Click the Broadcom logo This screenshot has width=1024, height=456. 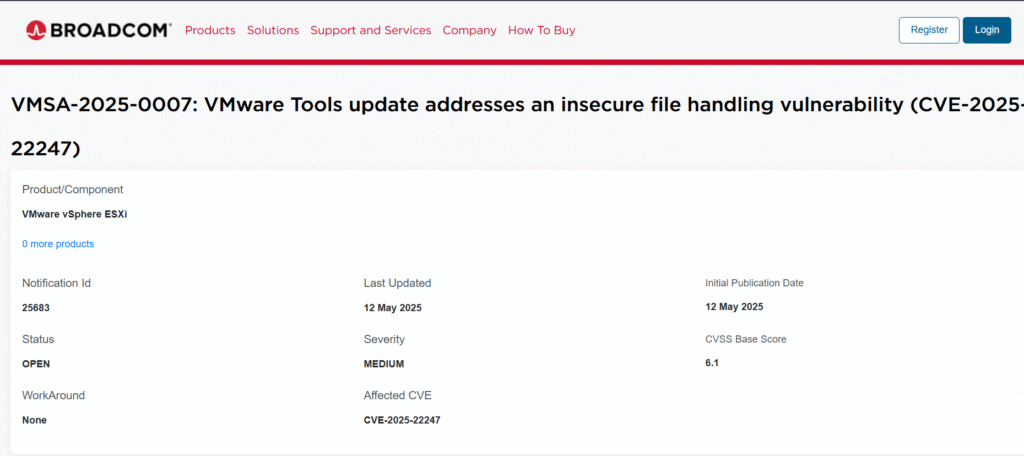pos(99,30)
